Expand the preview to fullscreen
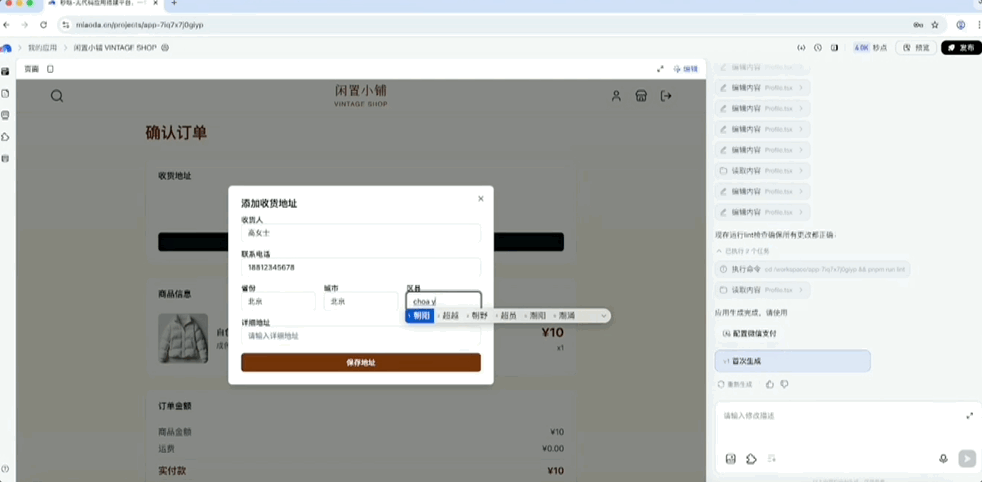 tap(660, 69)
